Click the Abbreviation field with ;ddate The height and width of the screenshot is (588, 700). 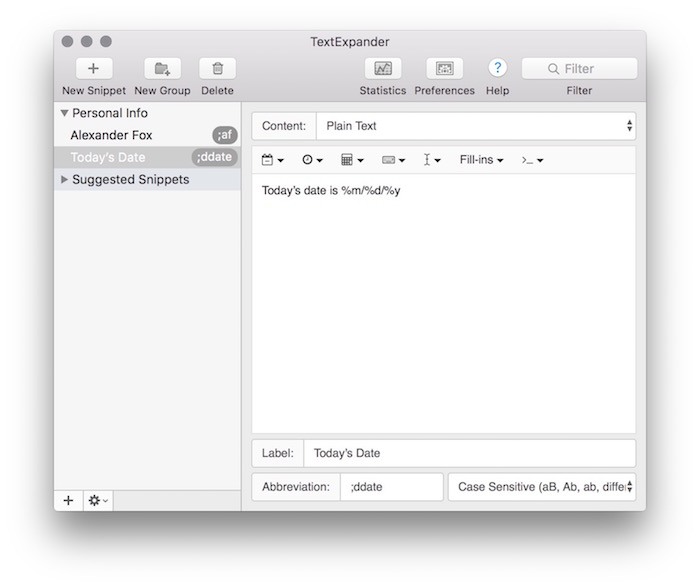point(392,487)
